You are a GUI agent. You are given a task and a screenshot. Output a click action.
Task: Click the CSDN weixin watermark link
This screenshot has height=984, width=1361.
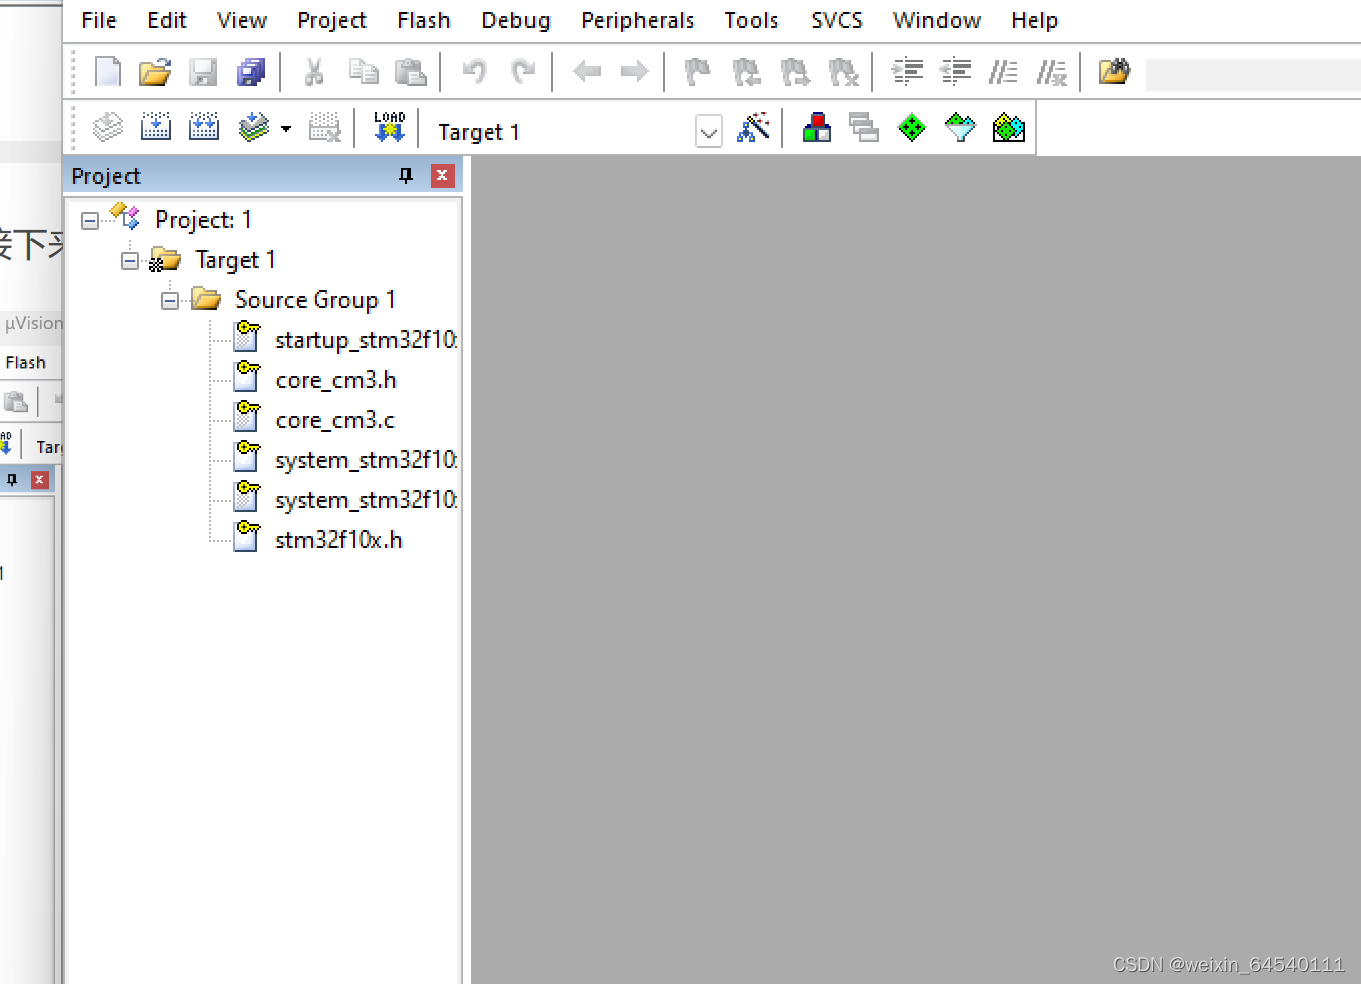coord(1228,964)
